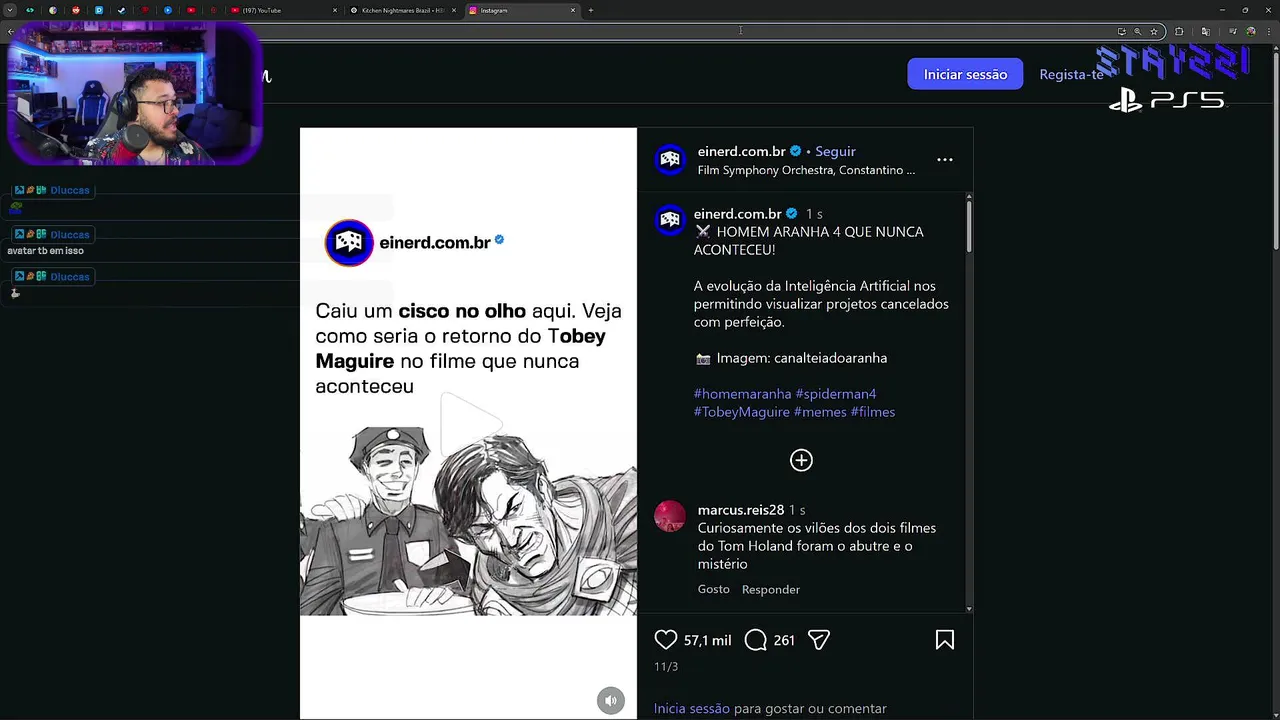Click the install app icon in address bar
Screen dimensions: 1280x720
point(1121,31)
